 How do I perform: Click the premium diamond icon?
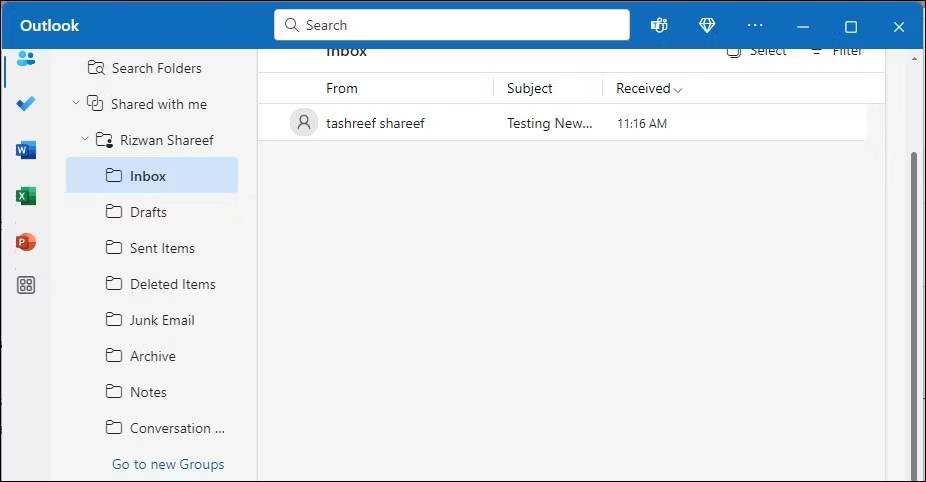coord(707,25)
